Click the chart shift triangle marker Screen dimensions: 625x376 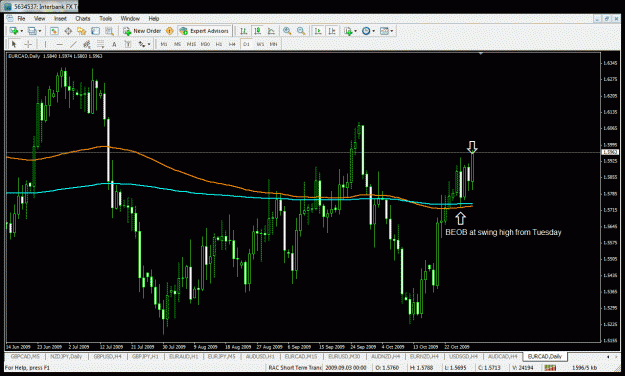(481, 53)
